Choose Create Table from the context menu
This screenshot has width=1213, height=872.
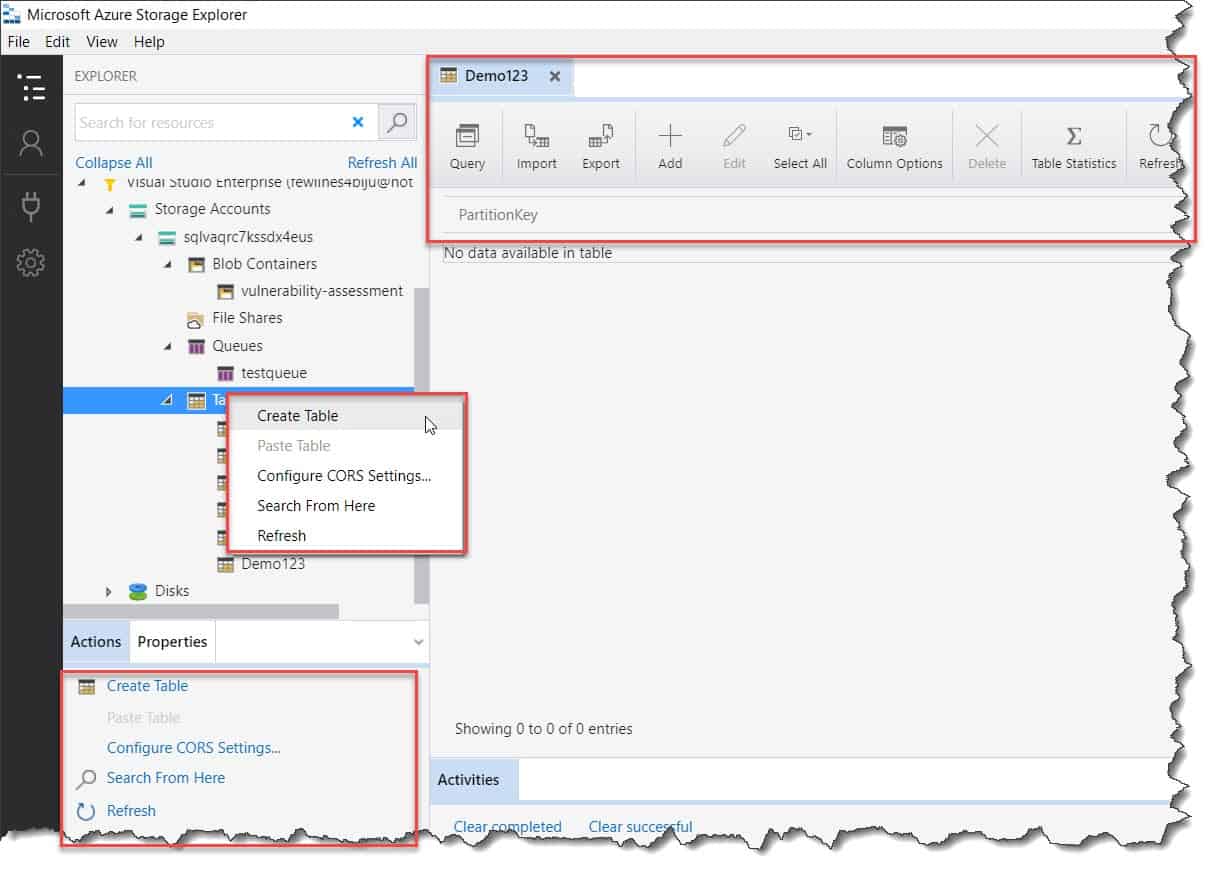(297, 415)
